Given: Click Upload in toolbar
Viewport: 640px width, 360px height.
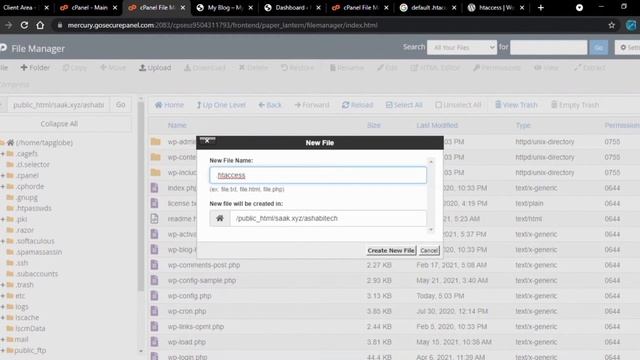Looking at the screenshot, I should 155,68.
